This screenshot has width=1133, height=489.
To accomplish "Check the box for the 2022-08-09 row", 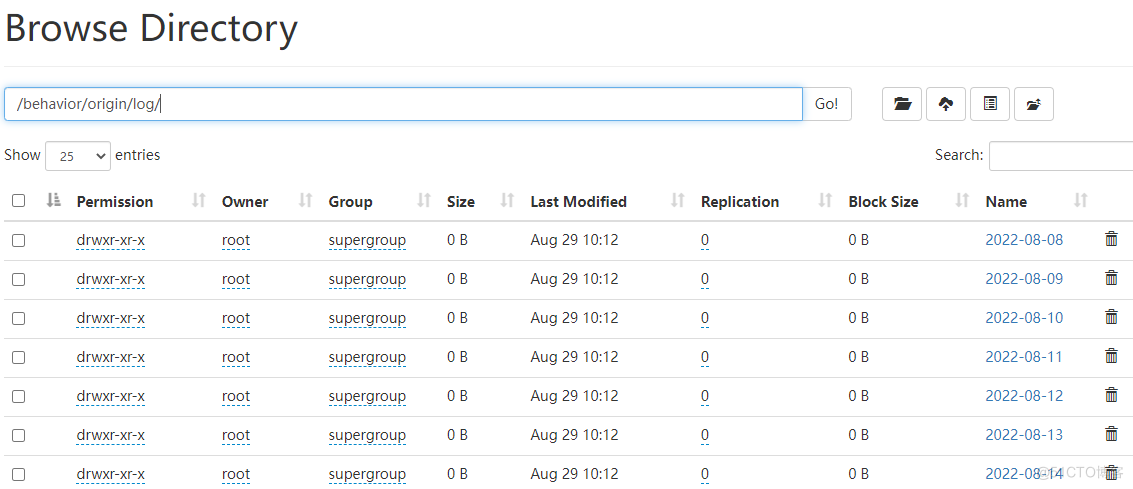I will pos(18,279).
